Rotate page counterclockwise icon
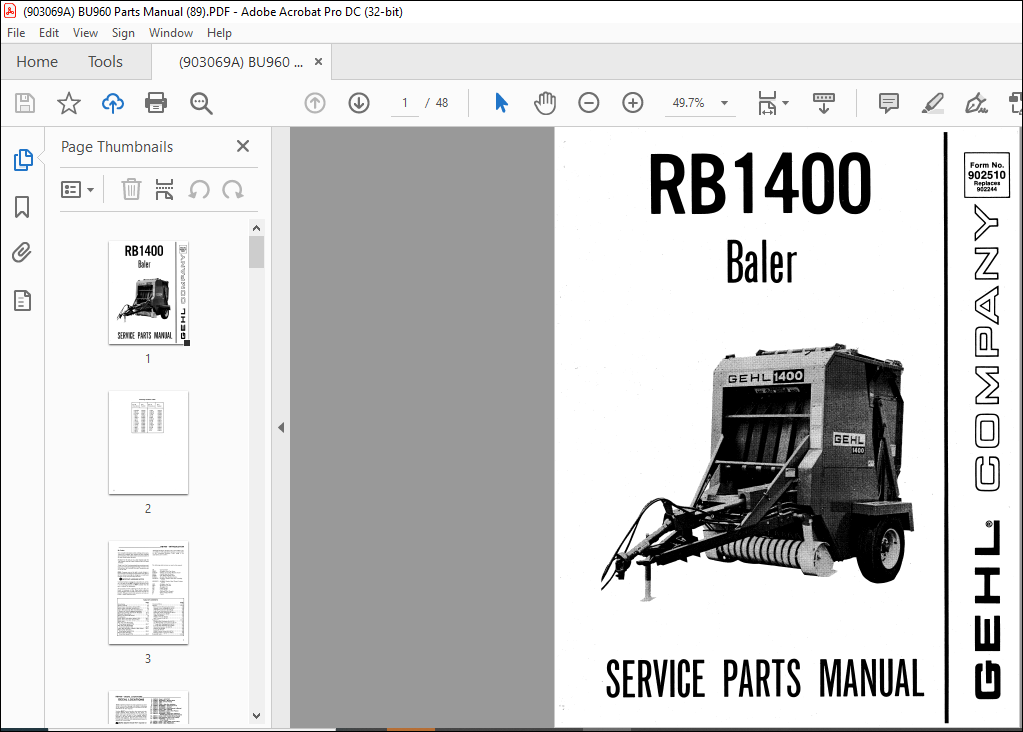1023x732 pixels. coord(199,190)
